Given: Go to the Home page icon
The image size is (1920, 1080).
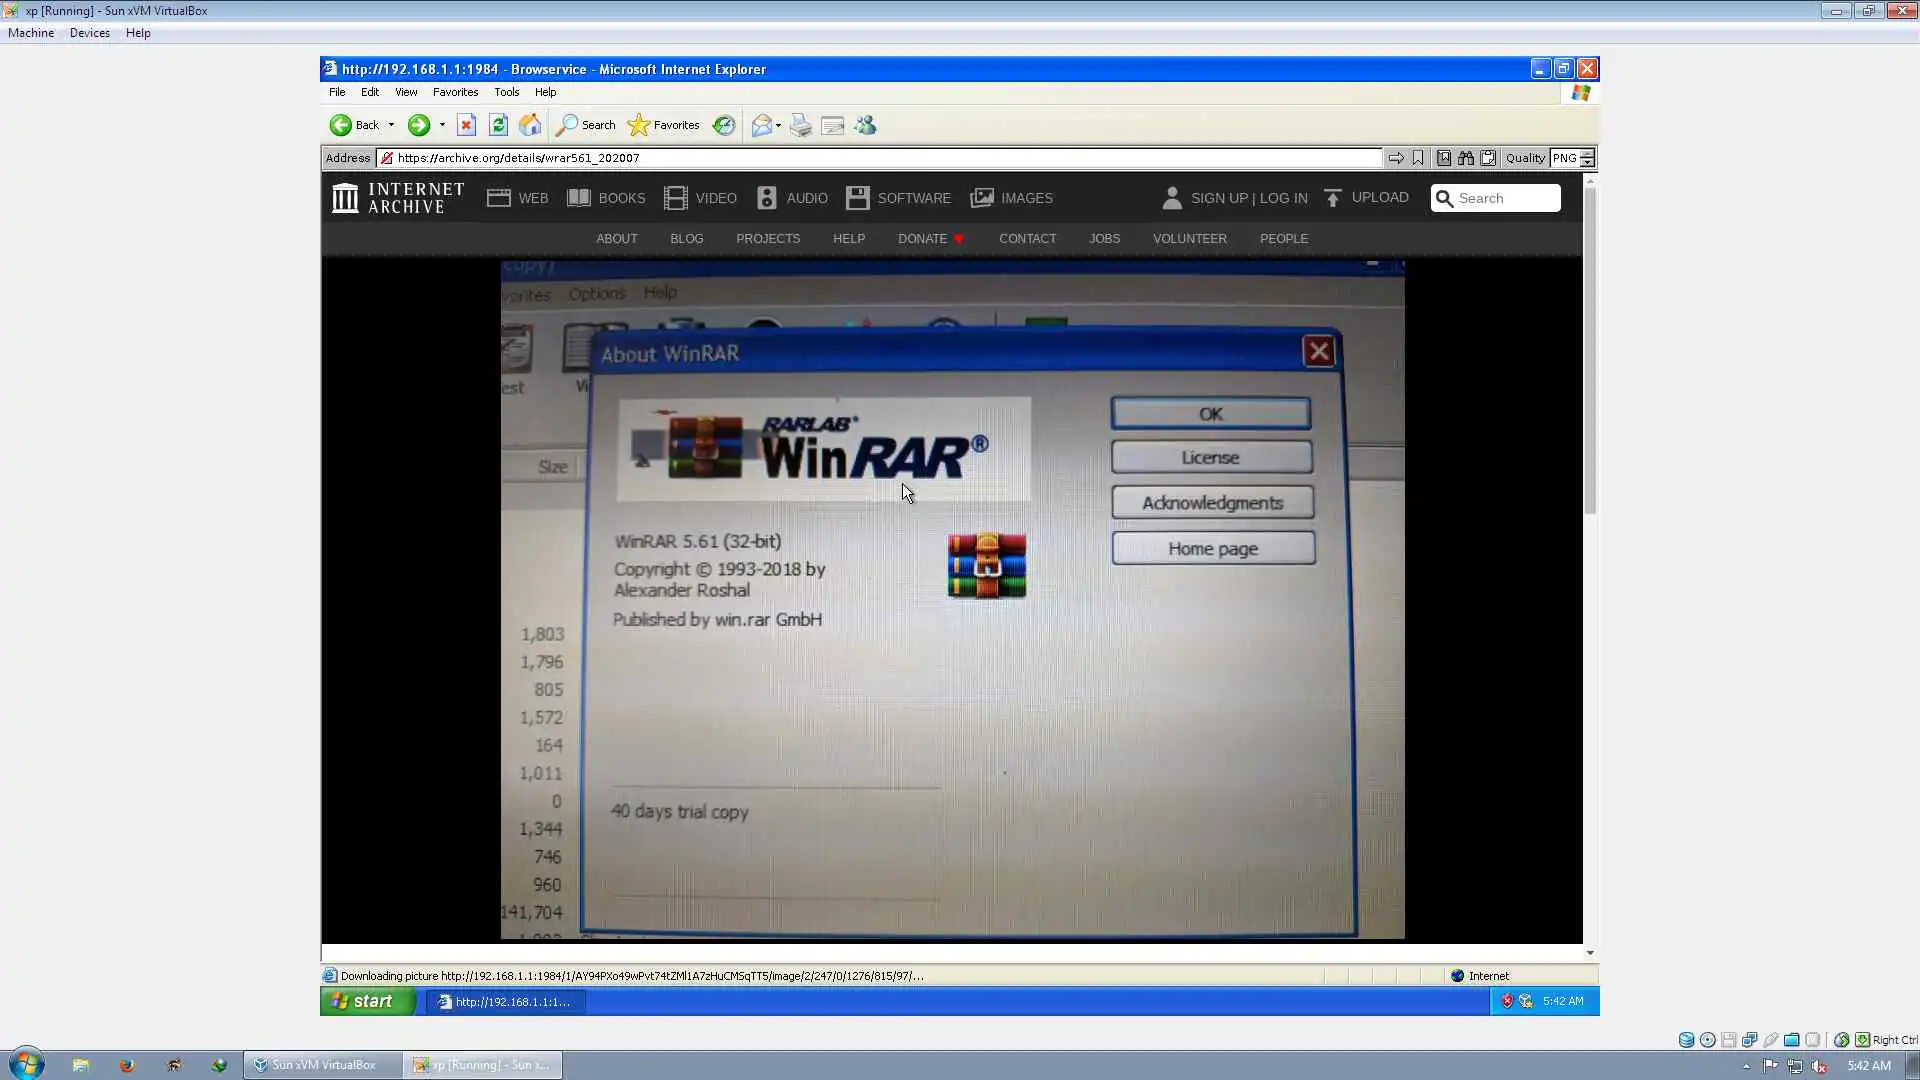Looking at the screenshot, I should click(x=530, y=125).
